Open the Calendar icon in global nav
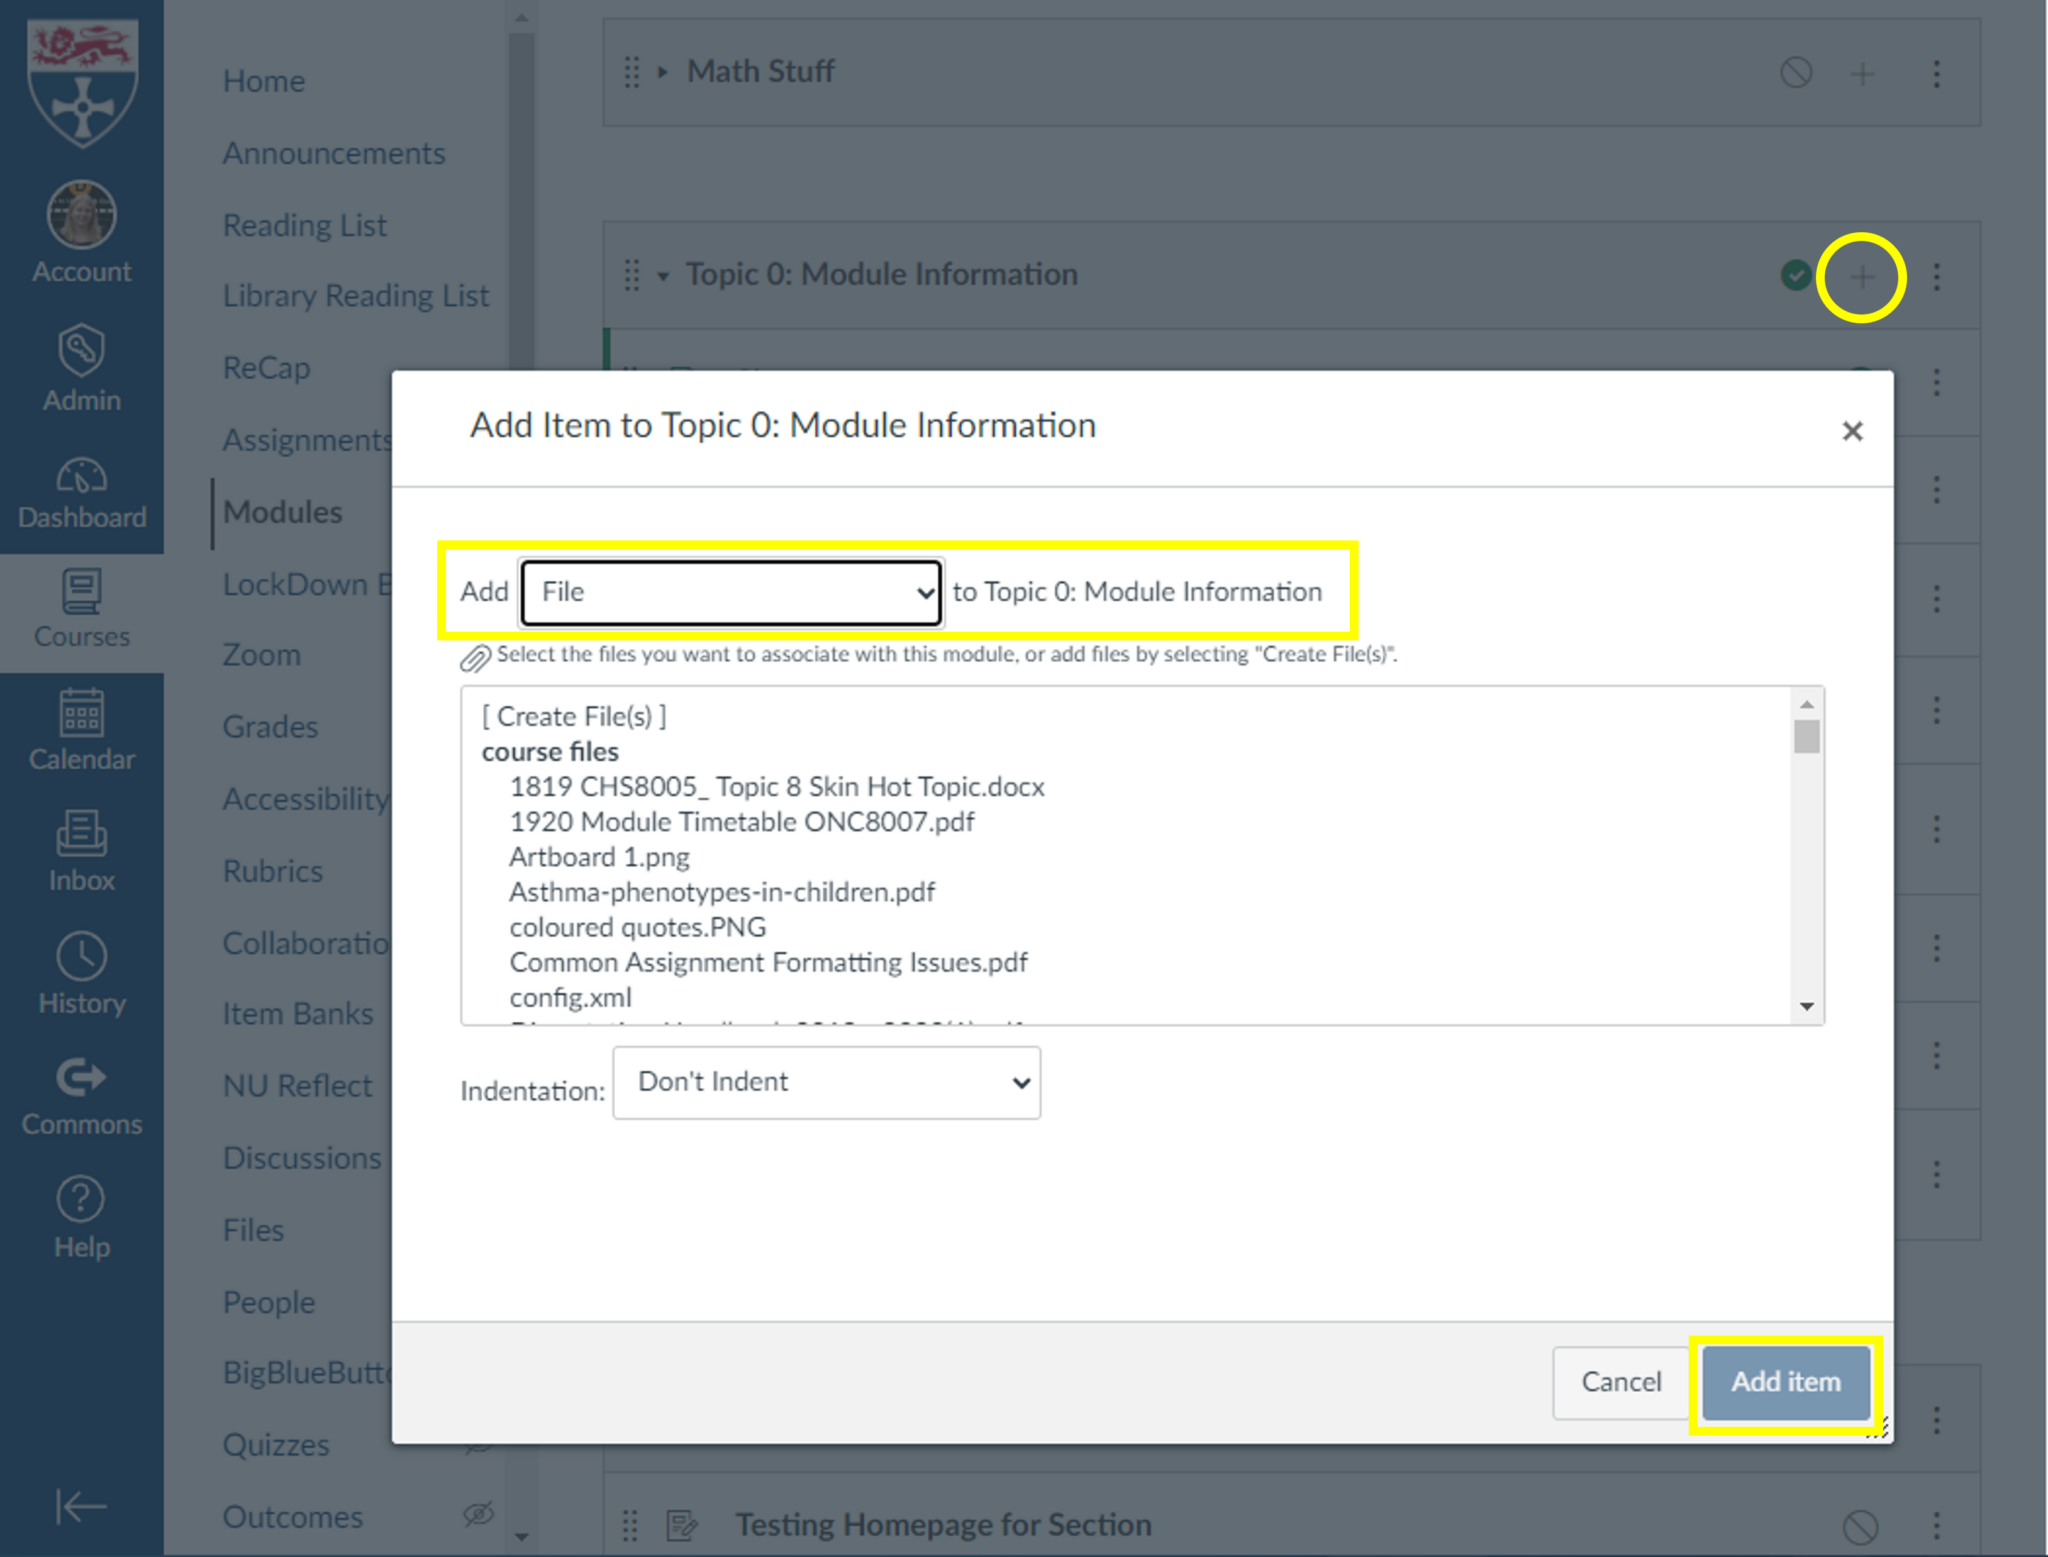 tap(81, 713)
